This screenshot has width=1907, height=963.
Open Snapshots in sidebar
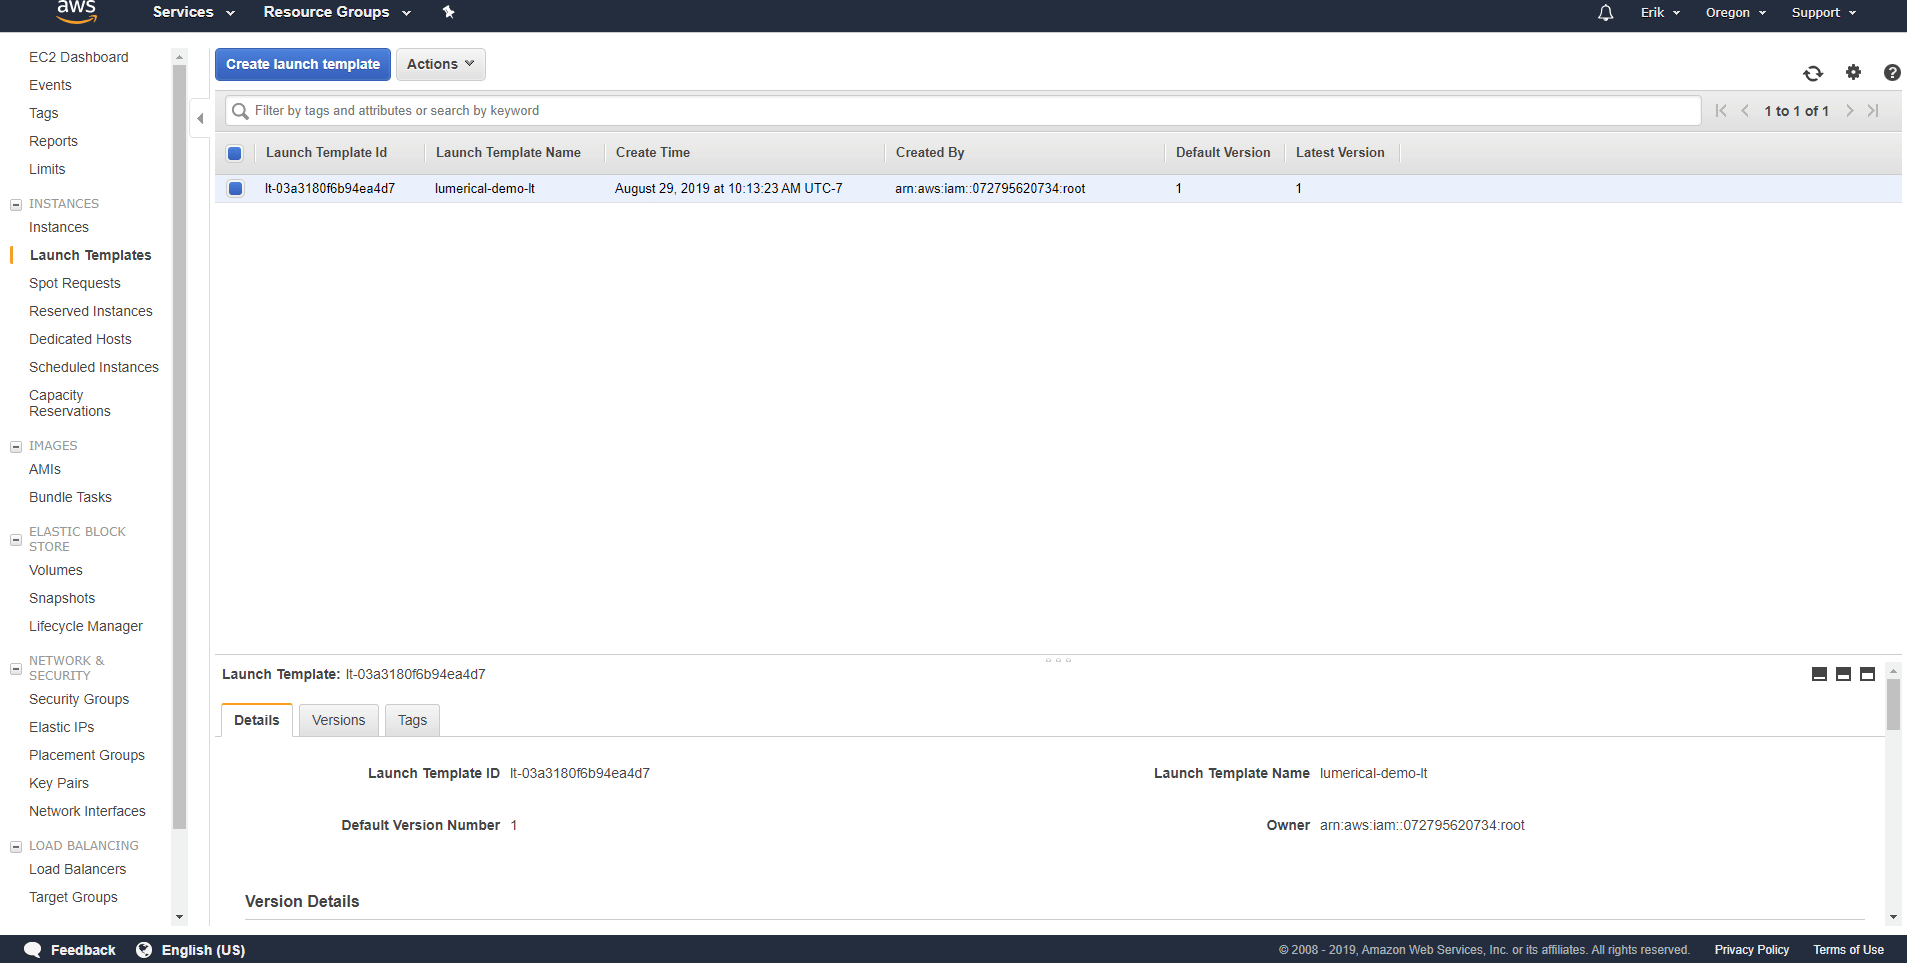click(x=62, y=598)
